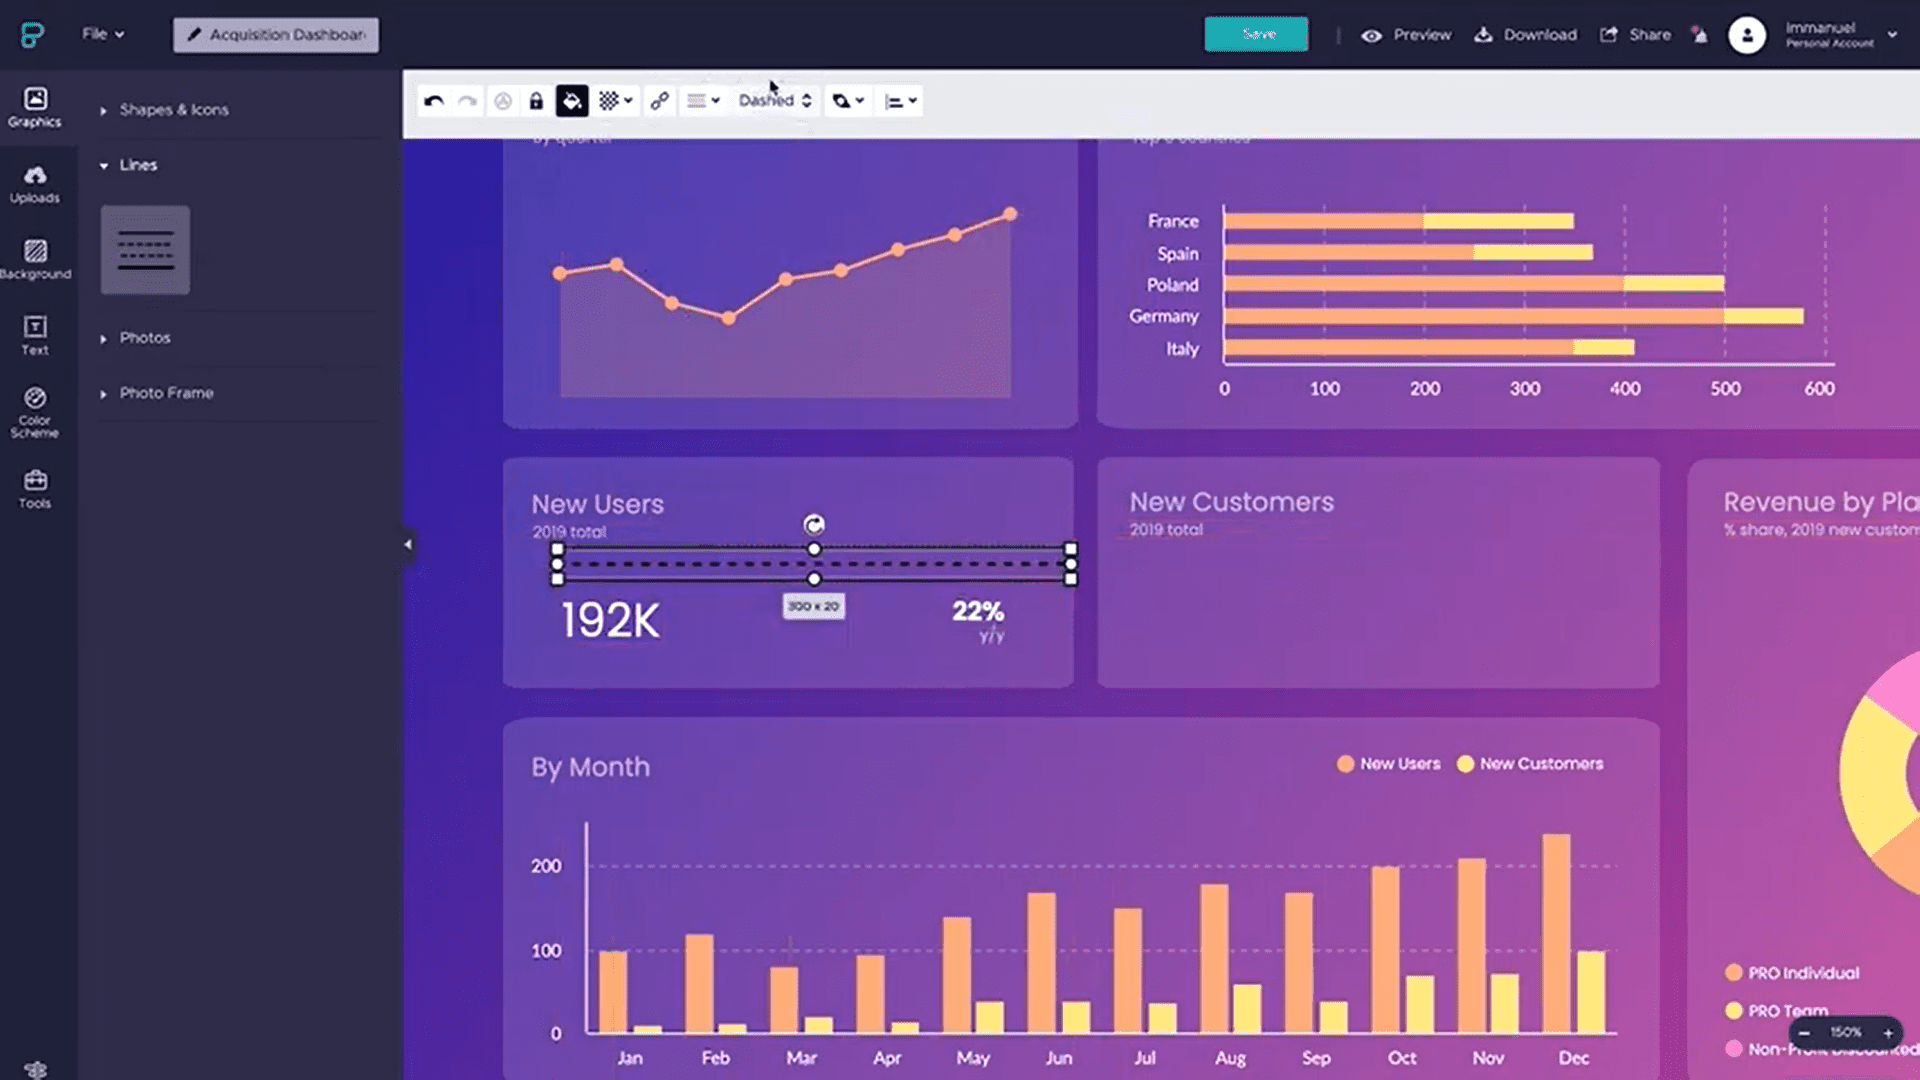The height and width of the screenshot is (1080, 1920).
Task: Expand the Photo Frame section
Action: click(x=166, y=393)
